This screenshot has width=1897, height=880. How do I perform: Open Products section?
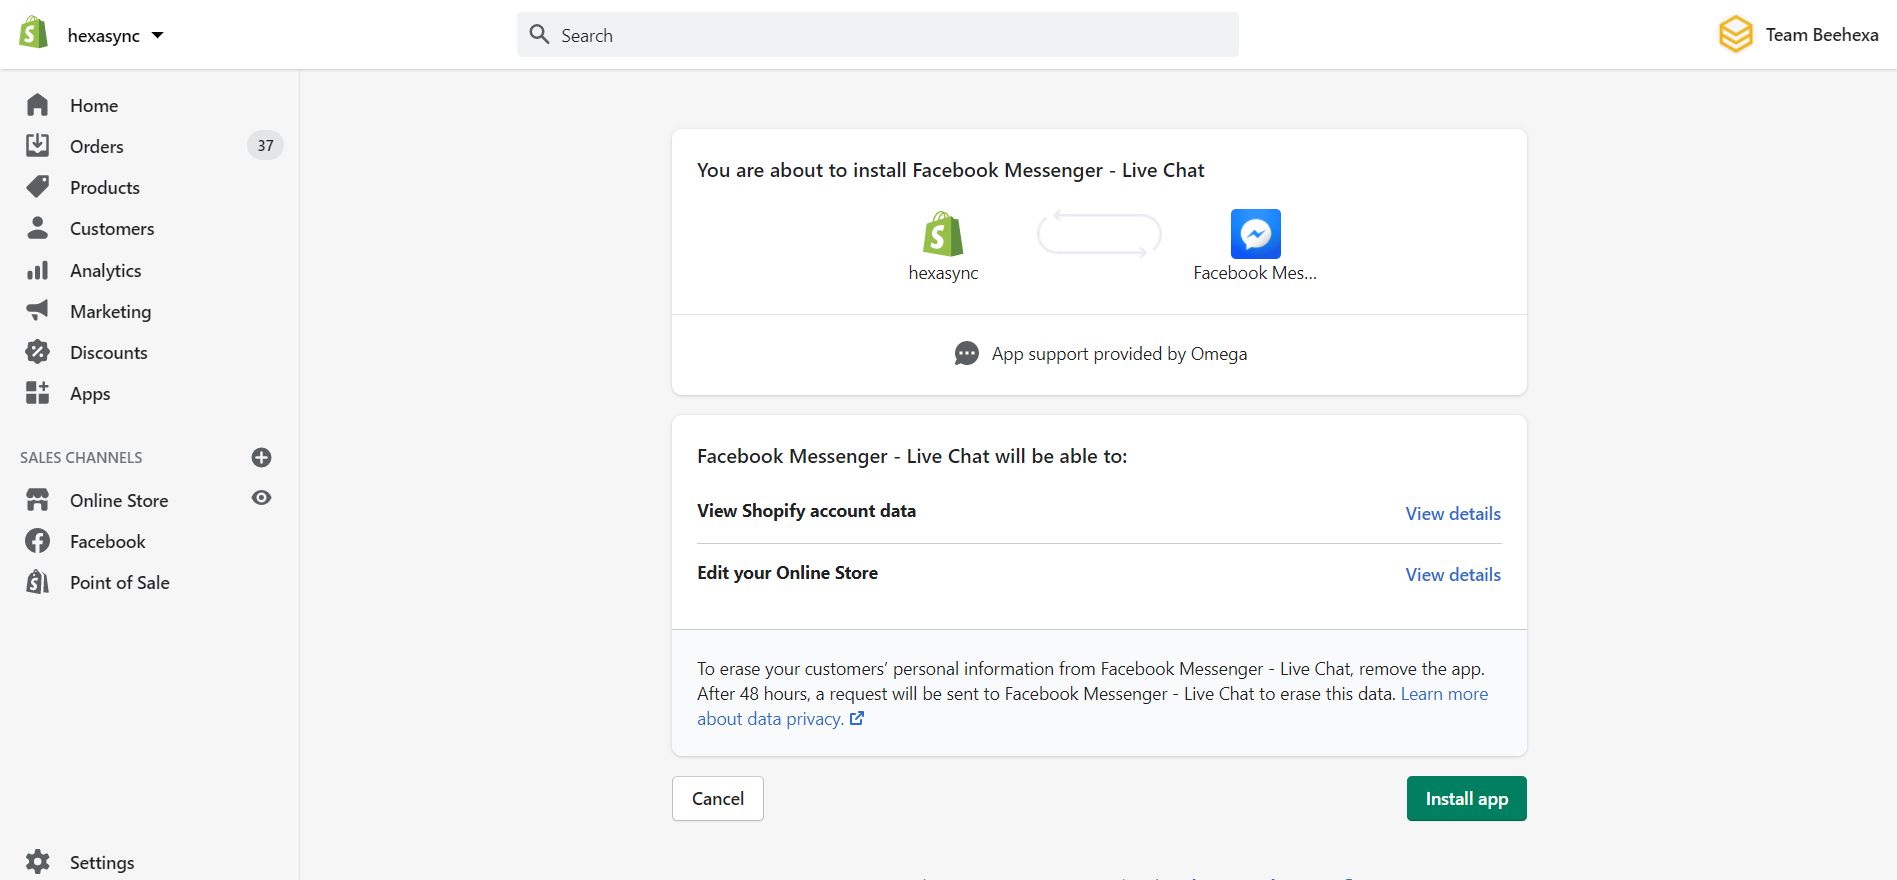(x=105, y=187)
